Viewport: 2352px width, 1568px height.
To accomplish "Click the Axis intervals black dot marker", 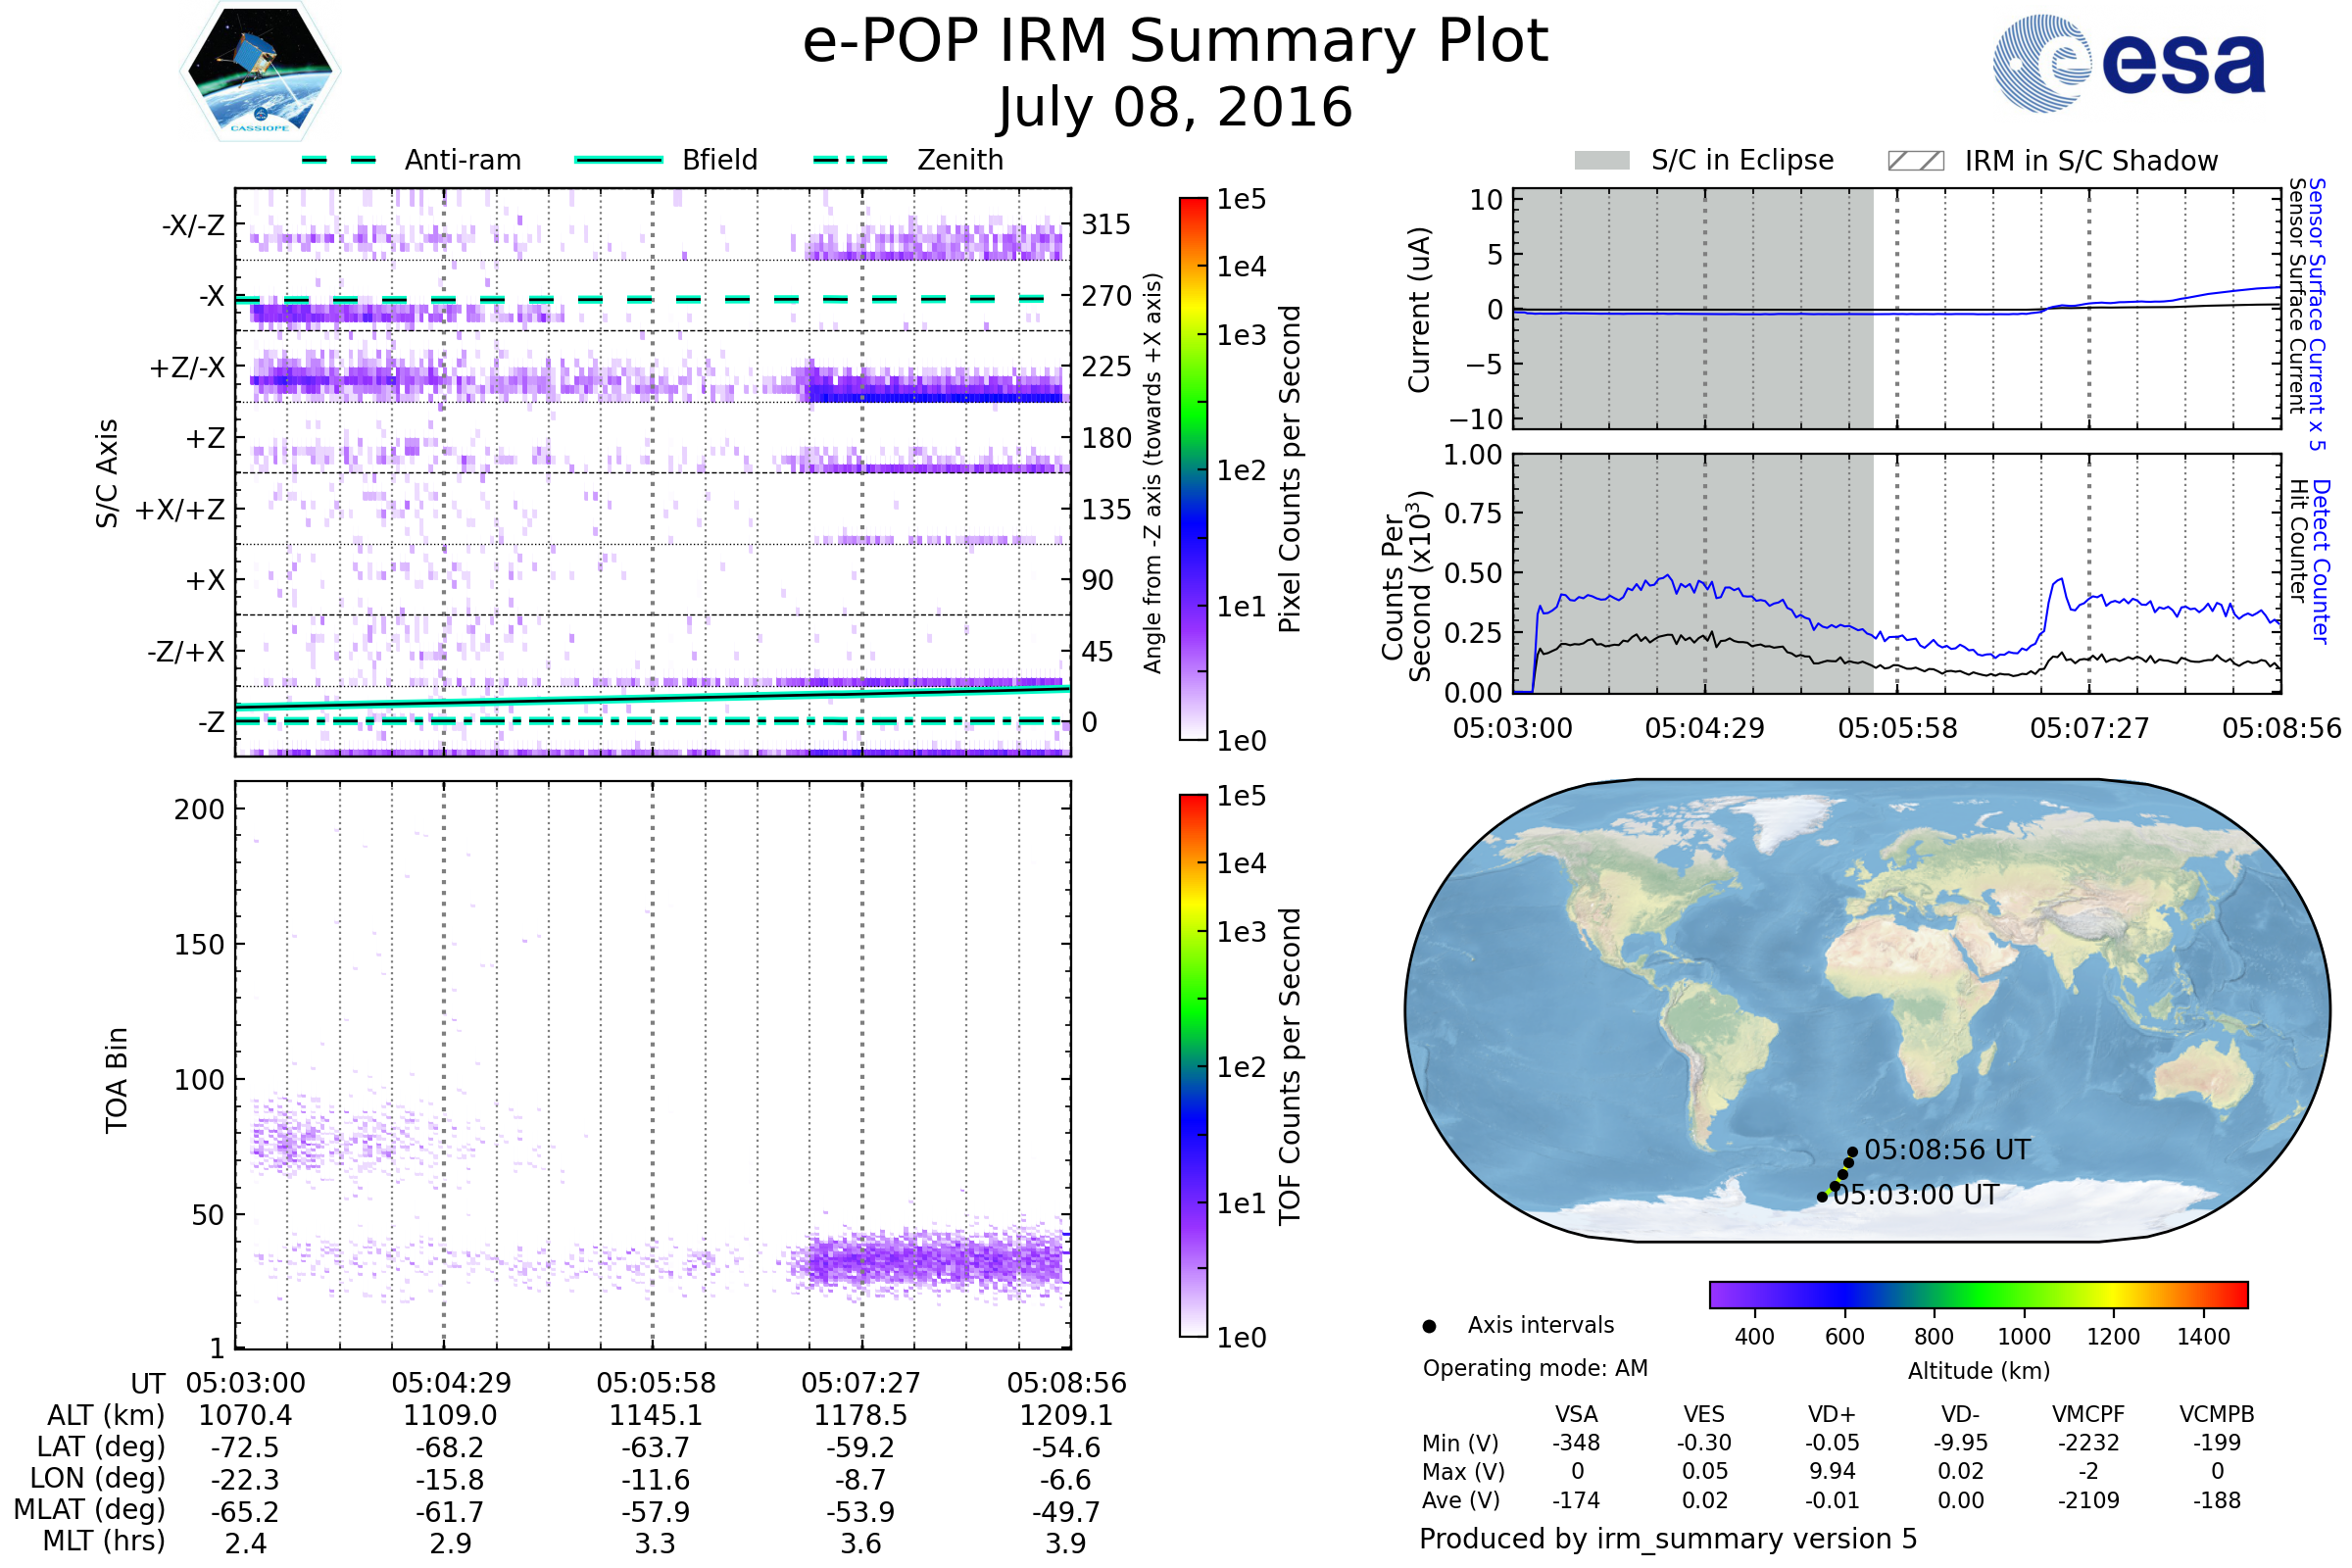I will [x=1429, y=1326].
